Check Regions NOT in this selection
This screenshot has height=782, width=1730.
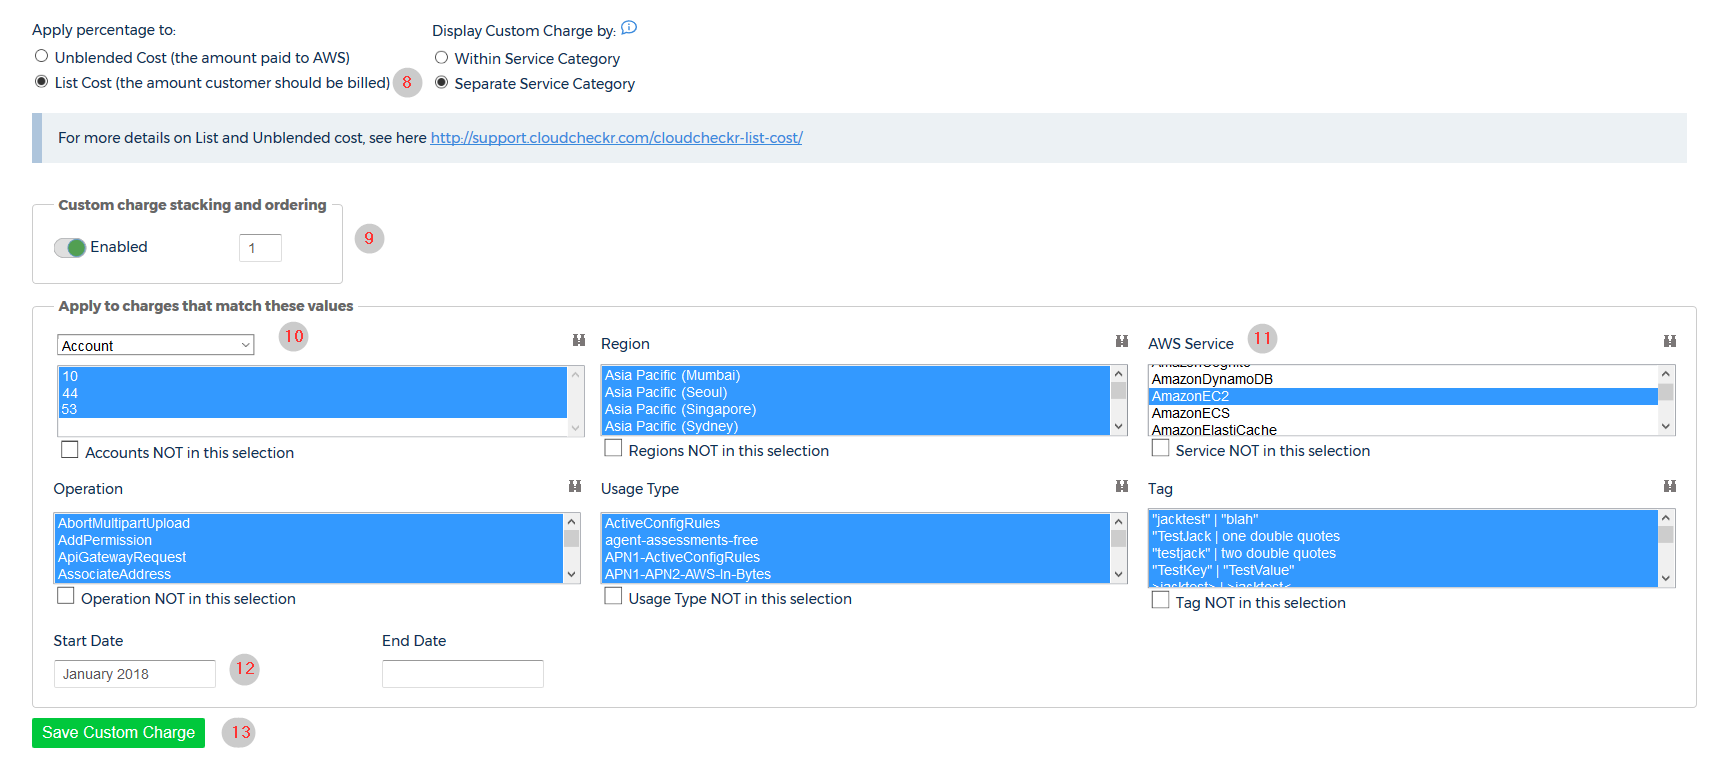pyautogui.click(x=613, y=448)
